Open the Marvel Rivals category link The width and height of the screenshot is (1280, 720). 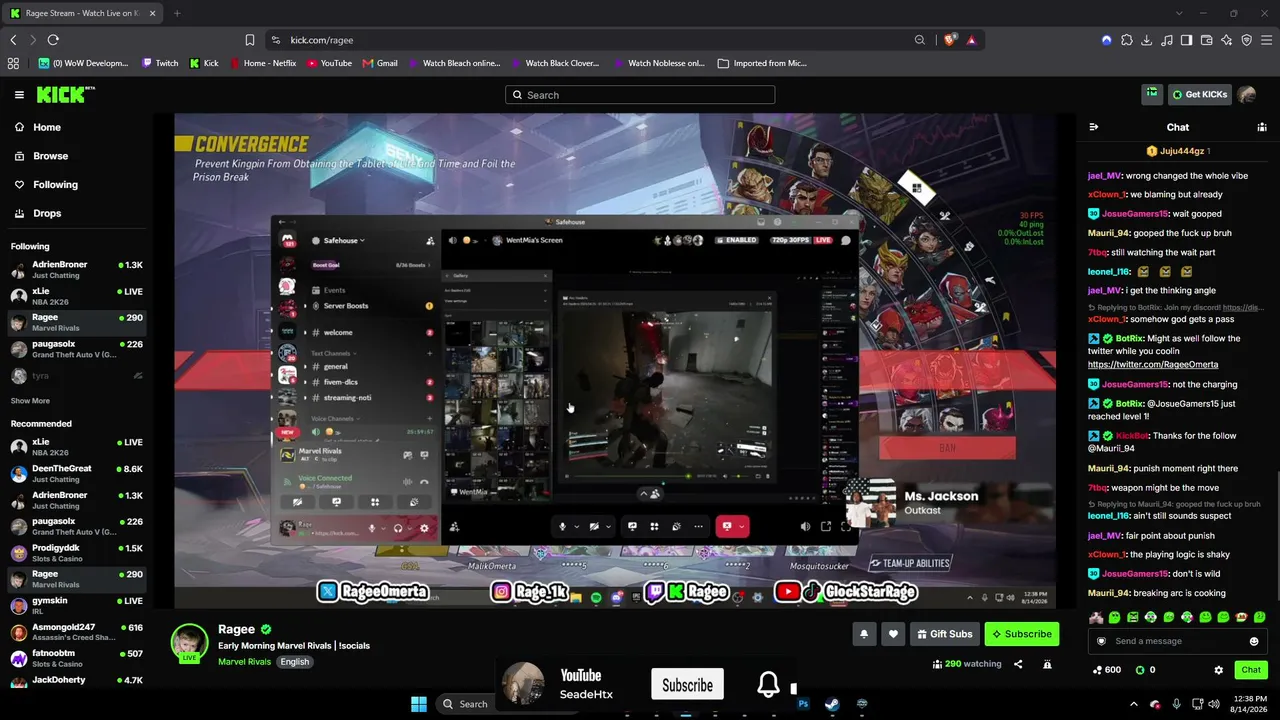coord(244,662)
